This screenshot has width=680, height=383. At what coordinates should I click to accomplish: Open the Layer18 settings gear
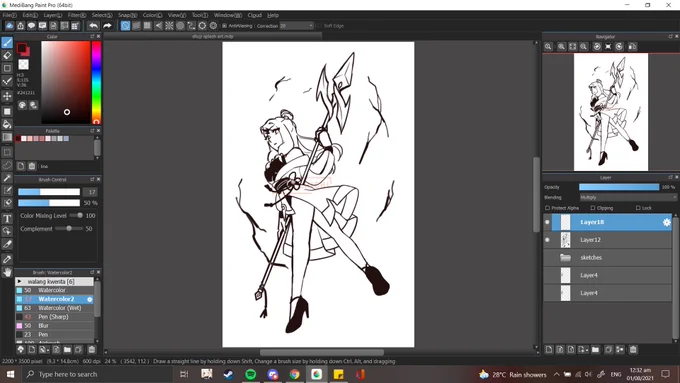pyautogui.click(x=666, y=222)
